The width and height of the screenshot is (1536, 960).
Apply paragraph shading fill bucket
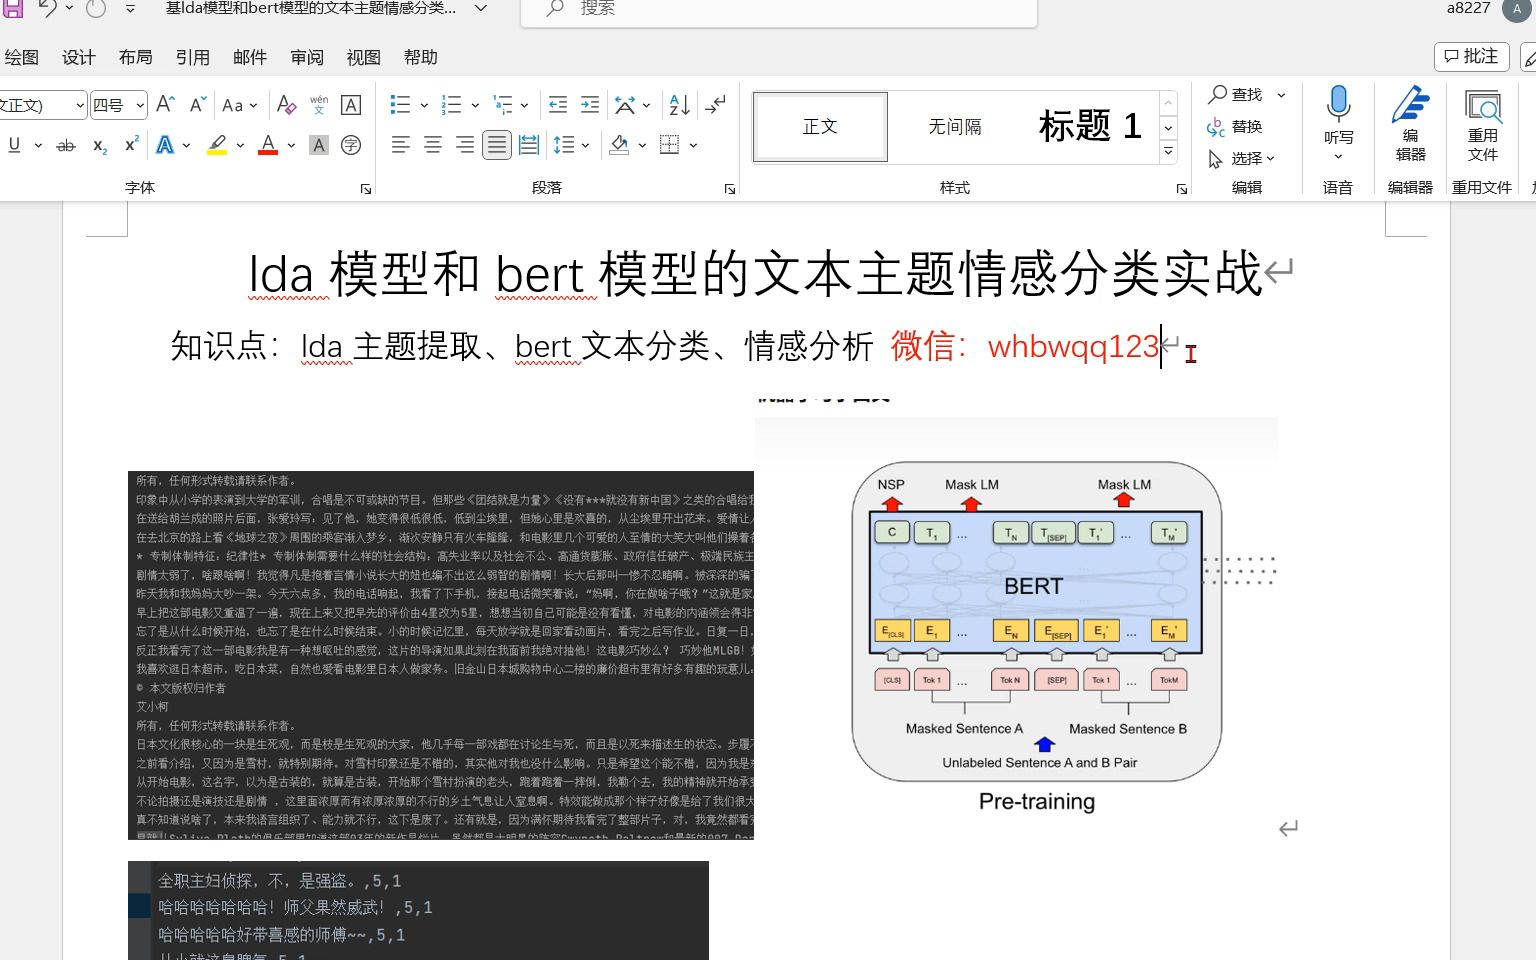tap(619, 145)
